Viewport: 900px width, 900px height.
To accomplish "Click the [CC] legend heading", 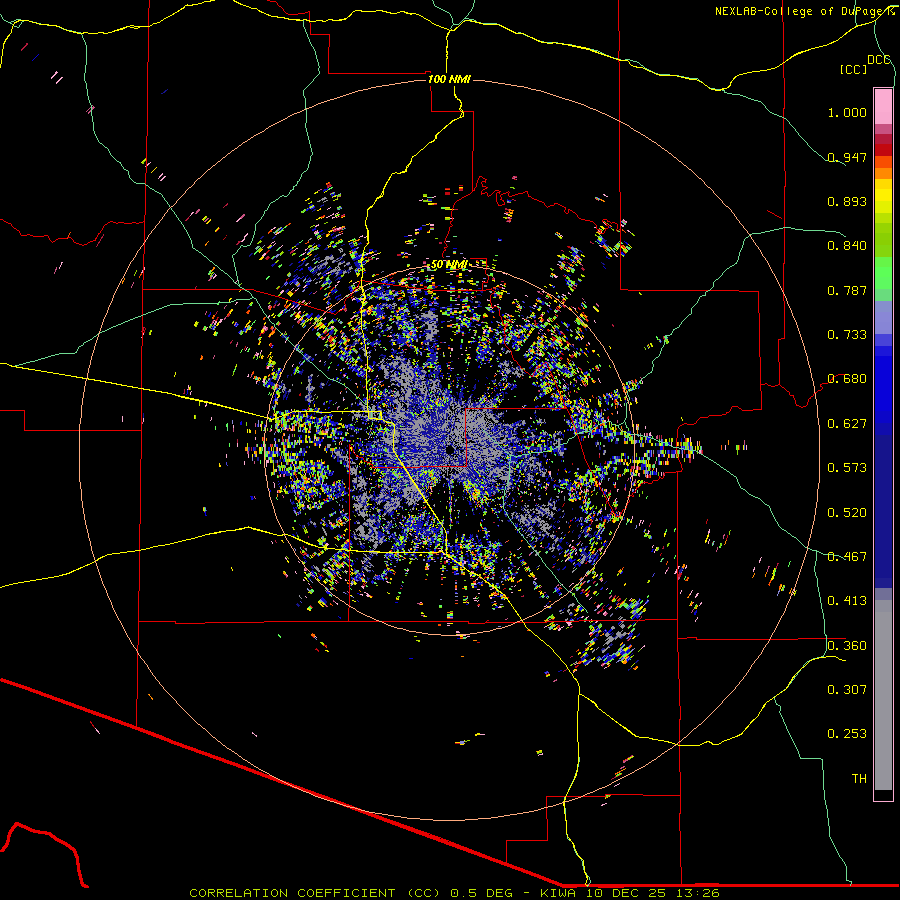I will (853, 69).
